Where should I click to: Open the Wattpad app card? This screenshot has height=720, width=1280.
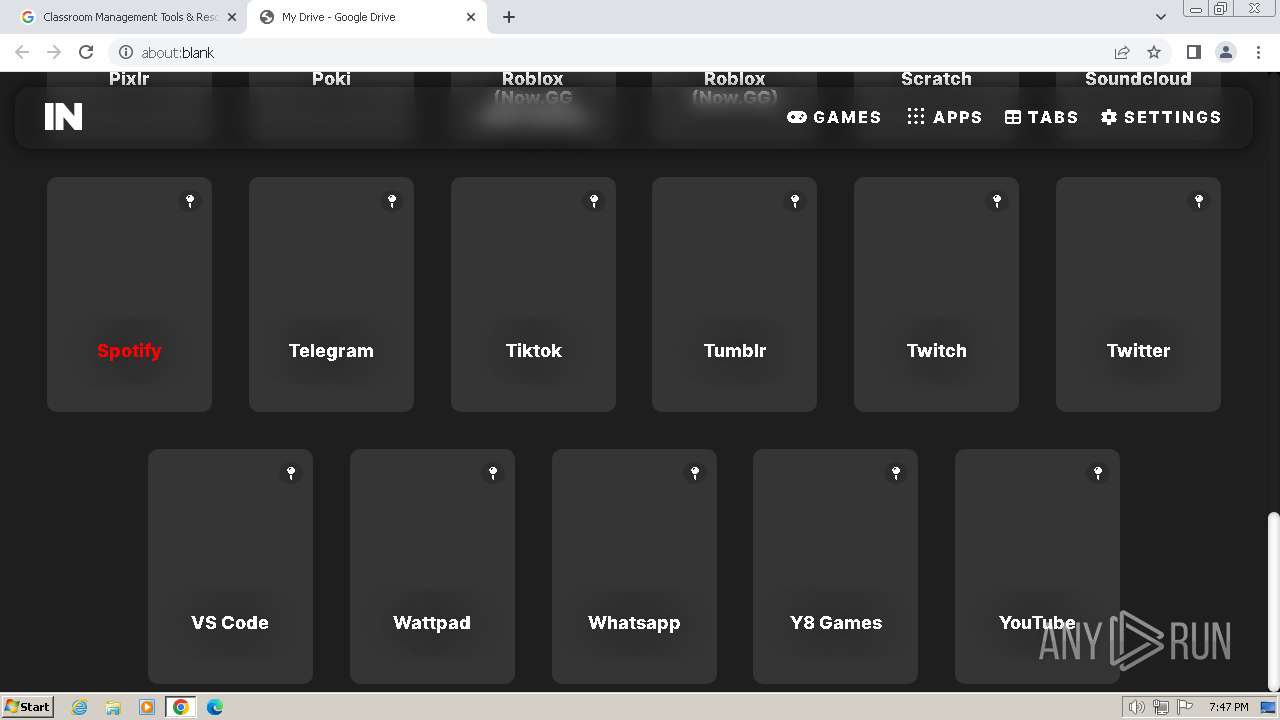[x=432, y=566]
